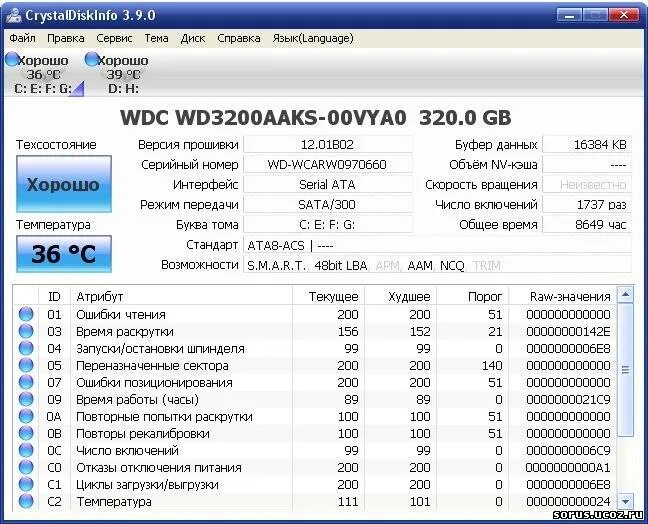Click the standard field ATA8-ACS

tap(437, 245)
